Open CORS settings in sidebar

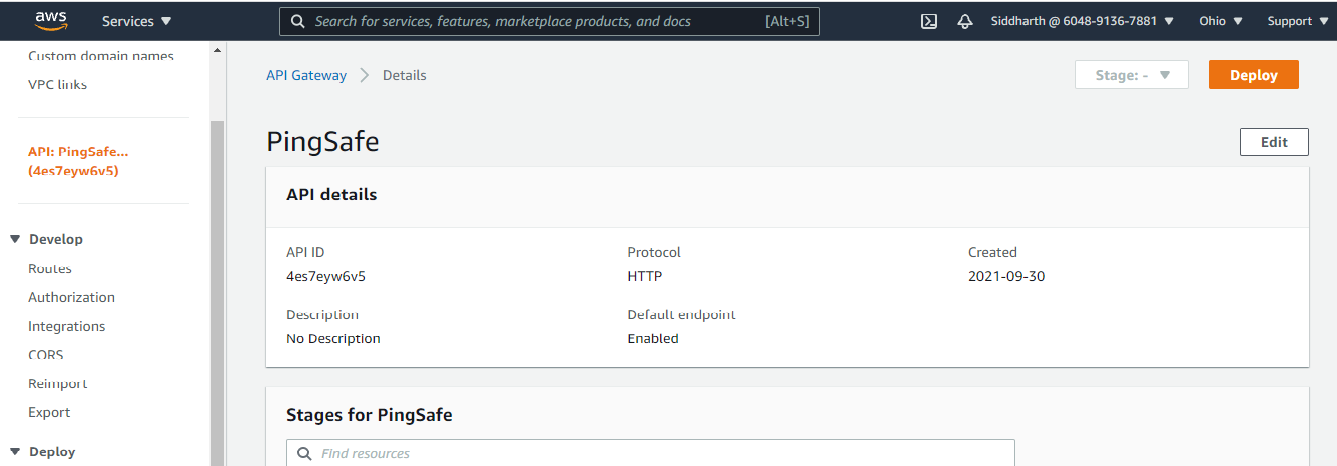46,355
